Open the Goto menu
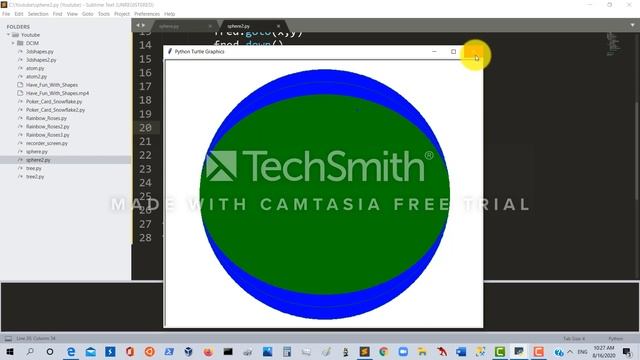 click(x=88, y=14)
